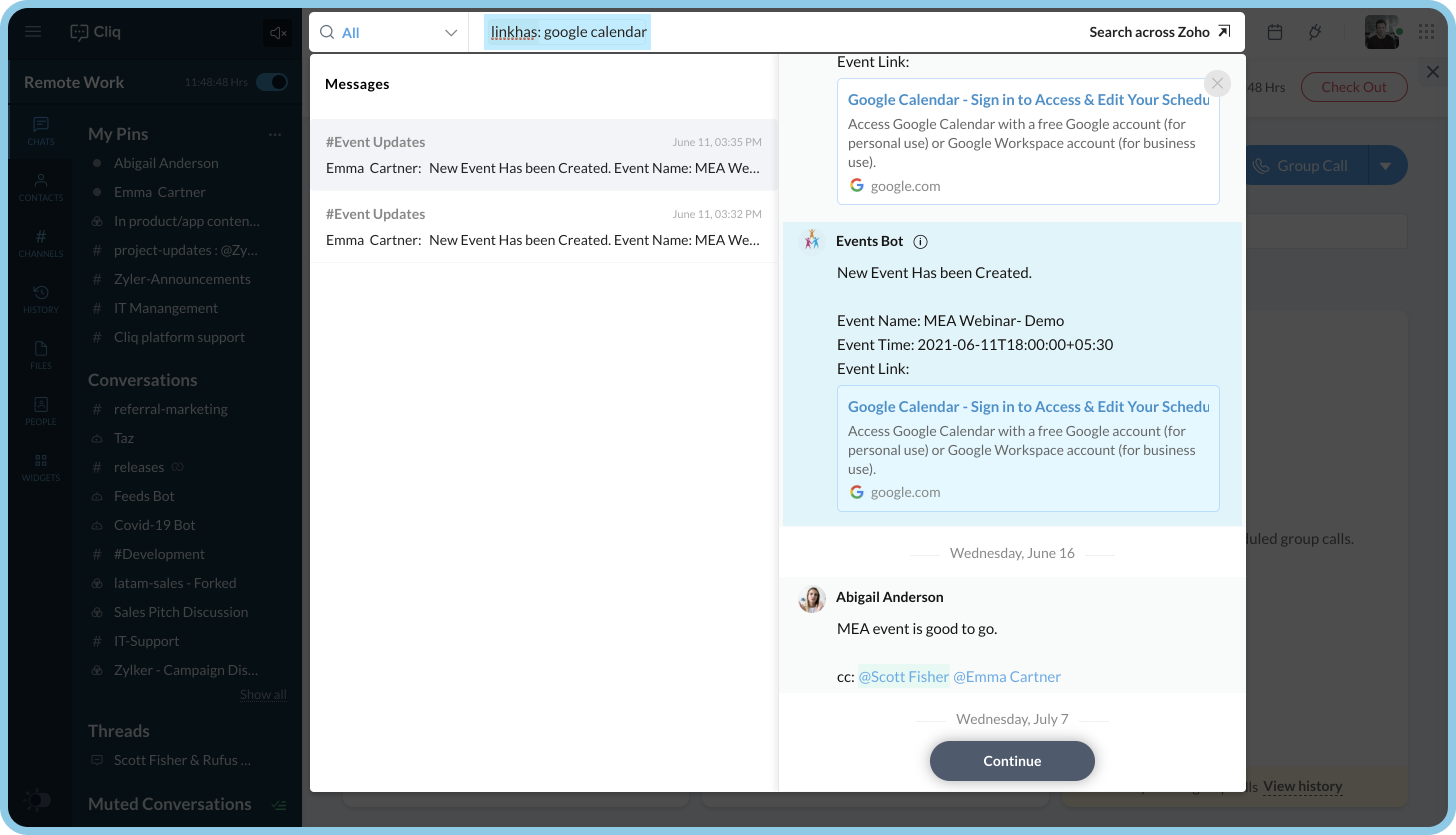1456x835 pixels.
Task: Select the June 11, 03:35 PM search result
Action: point(543,155)
